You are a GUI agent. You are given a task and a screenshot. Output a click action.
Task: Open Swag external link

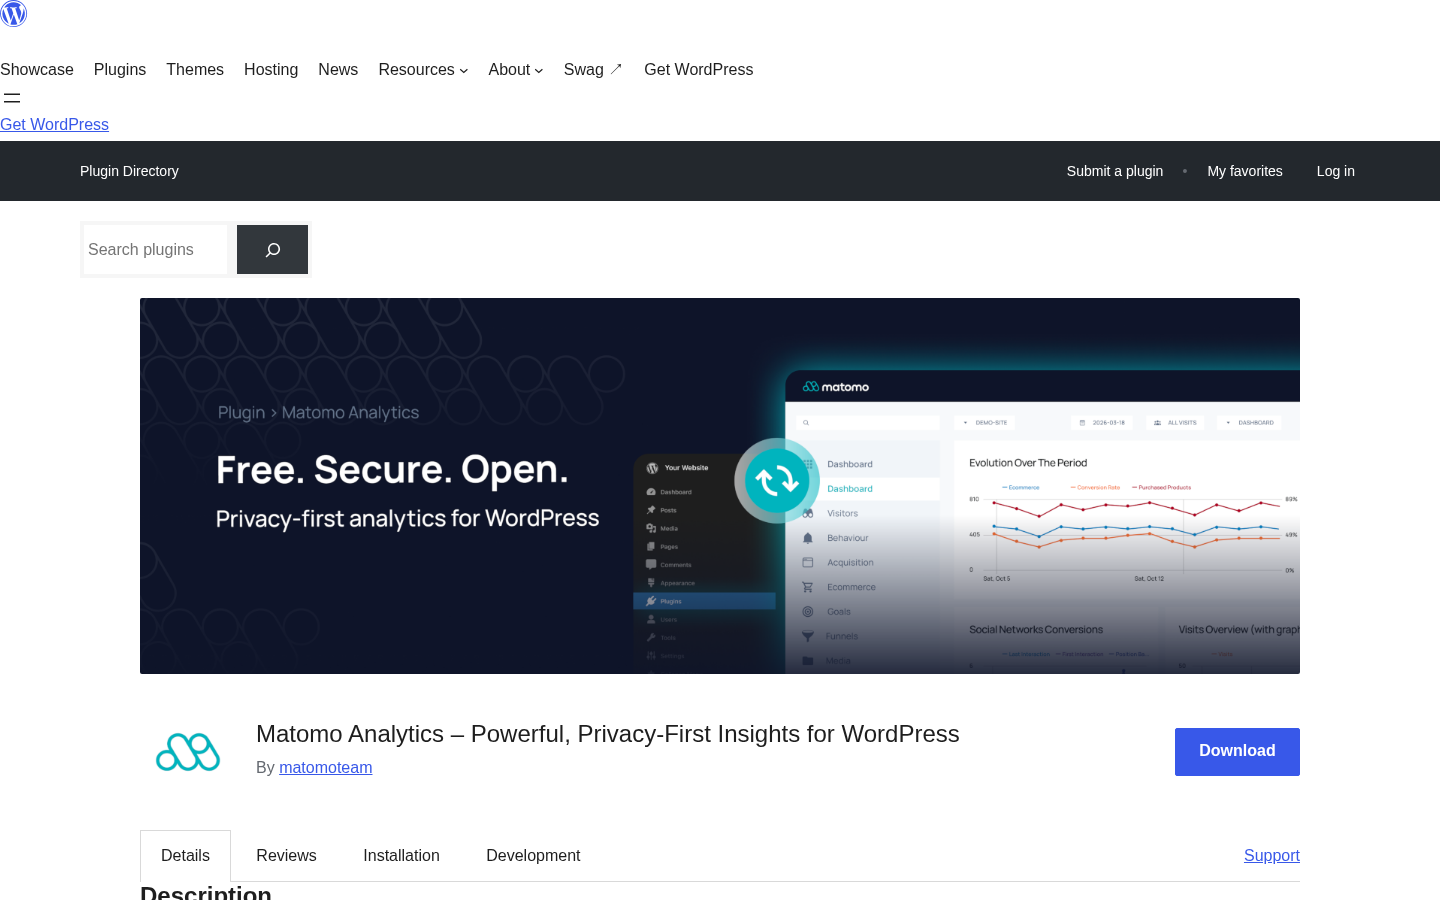593,69
